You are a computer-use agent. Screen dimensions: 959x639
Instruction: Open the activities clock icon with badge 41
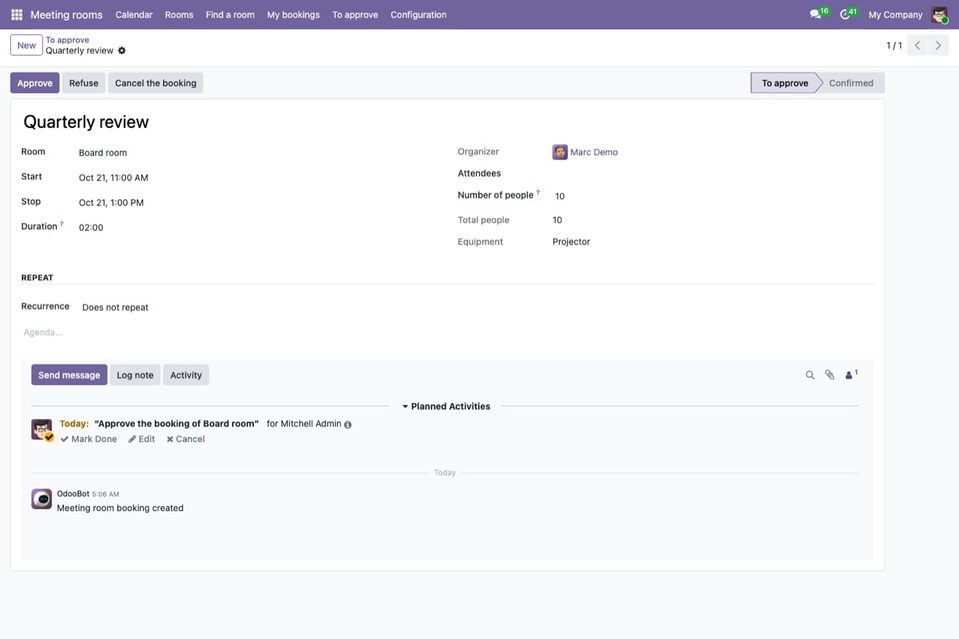[848, 13]
